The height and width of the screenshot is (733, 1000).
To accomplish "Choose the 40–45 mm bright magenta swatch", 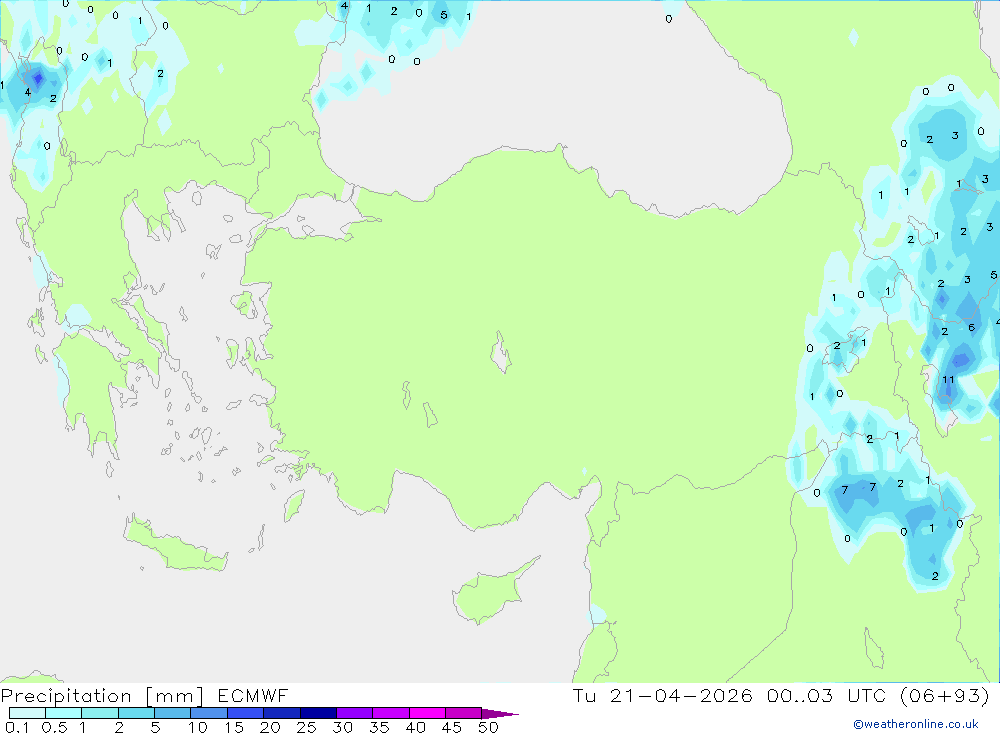I will coord(427,713).
